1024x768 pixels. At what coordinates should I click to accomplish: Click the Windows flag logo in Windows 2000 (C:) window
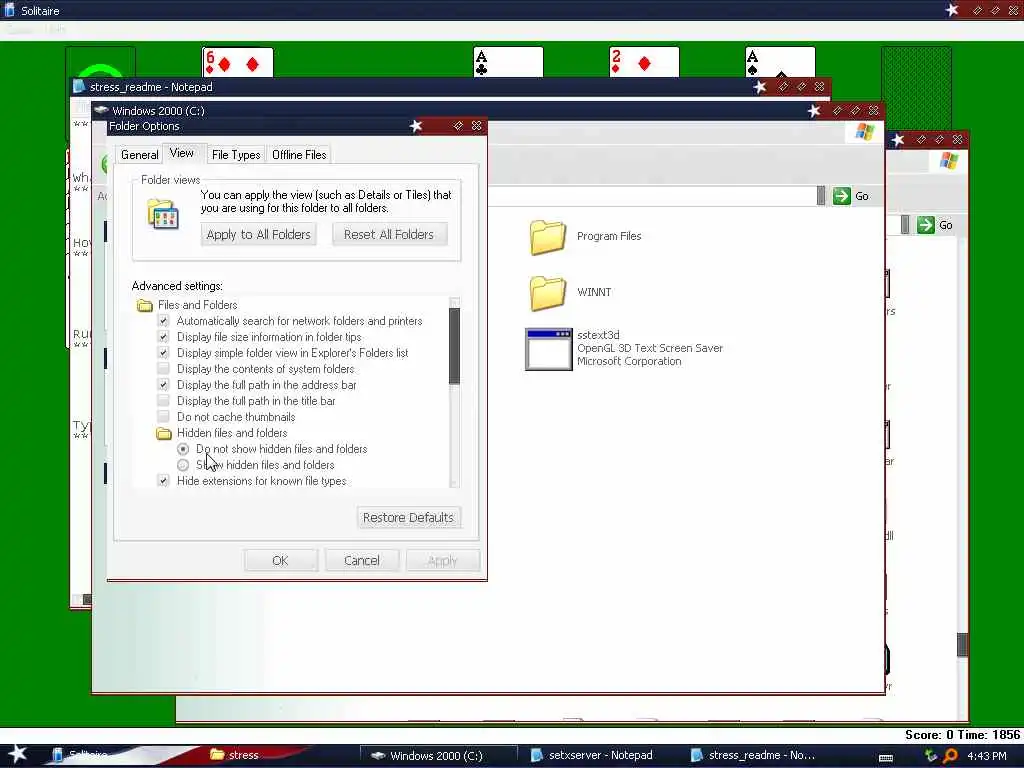(865, 132)
